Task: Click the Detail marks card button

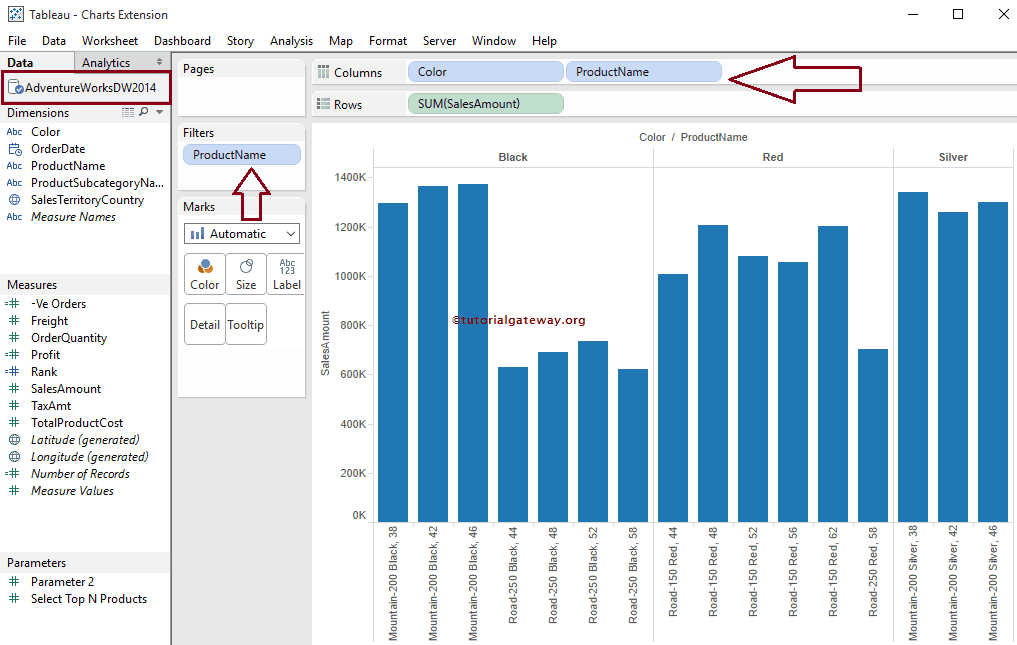Action: coord(205,325)
